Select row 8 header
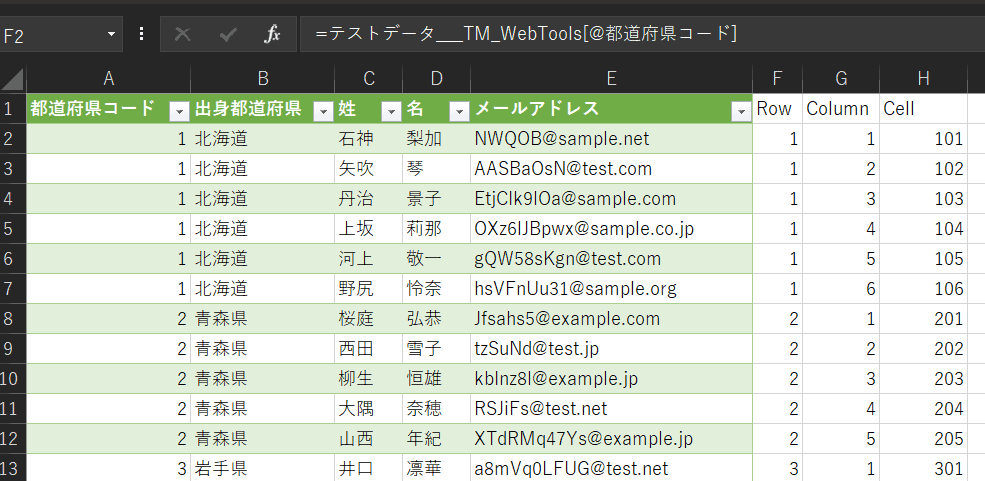 pos(13,319)
